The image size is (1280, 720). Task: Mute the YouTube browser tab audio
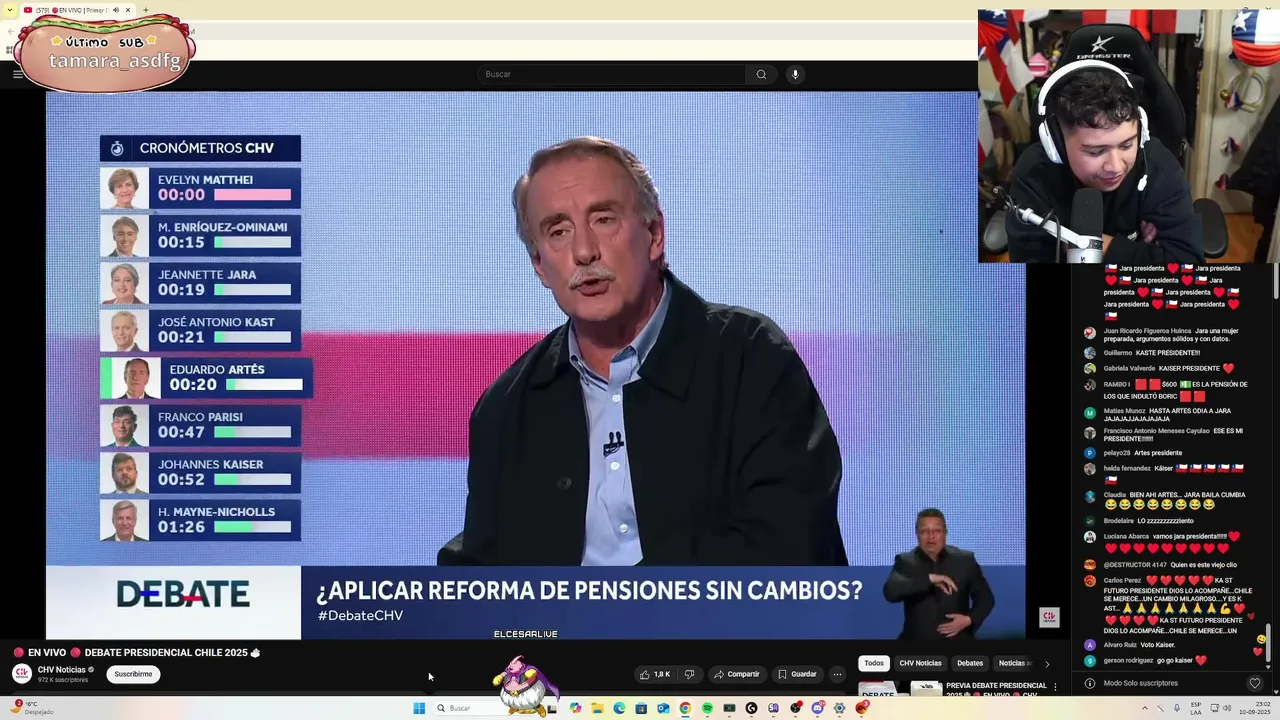[x=116, y=10]
